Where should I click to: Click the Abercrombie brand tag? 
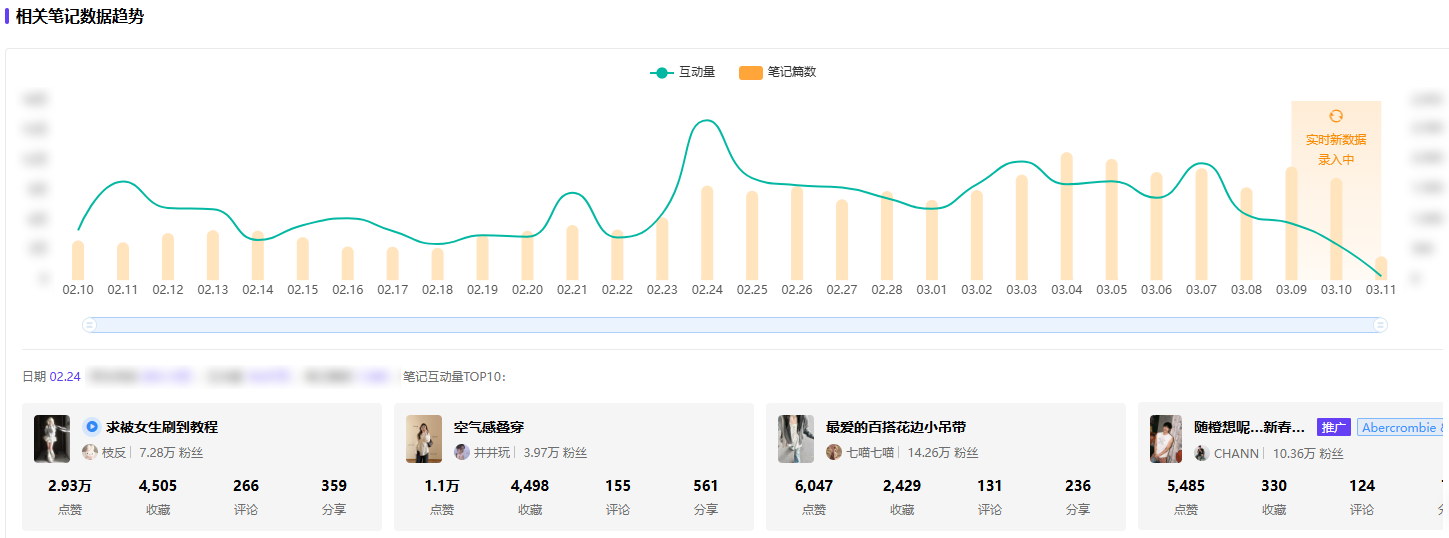point(1400,427)
